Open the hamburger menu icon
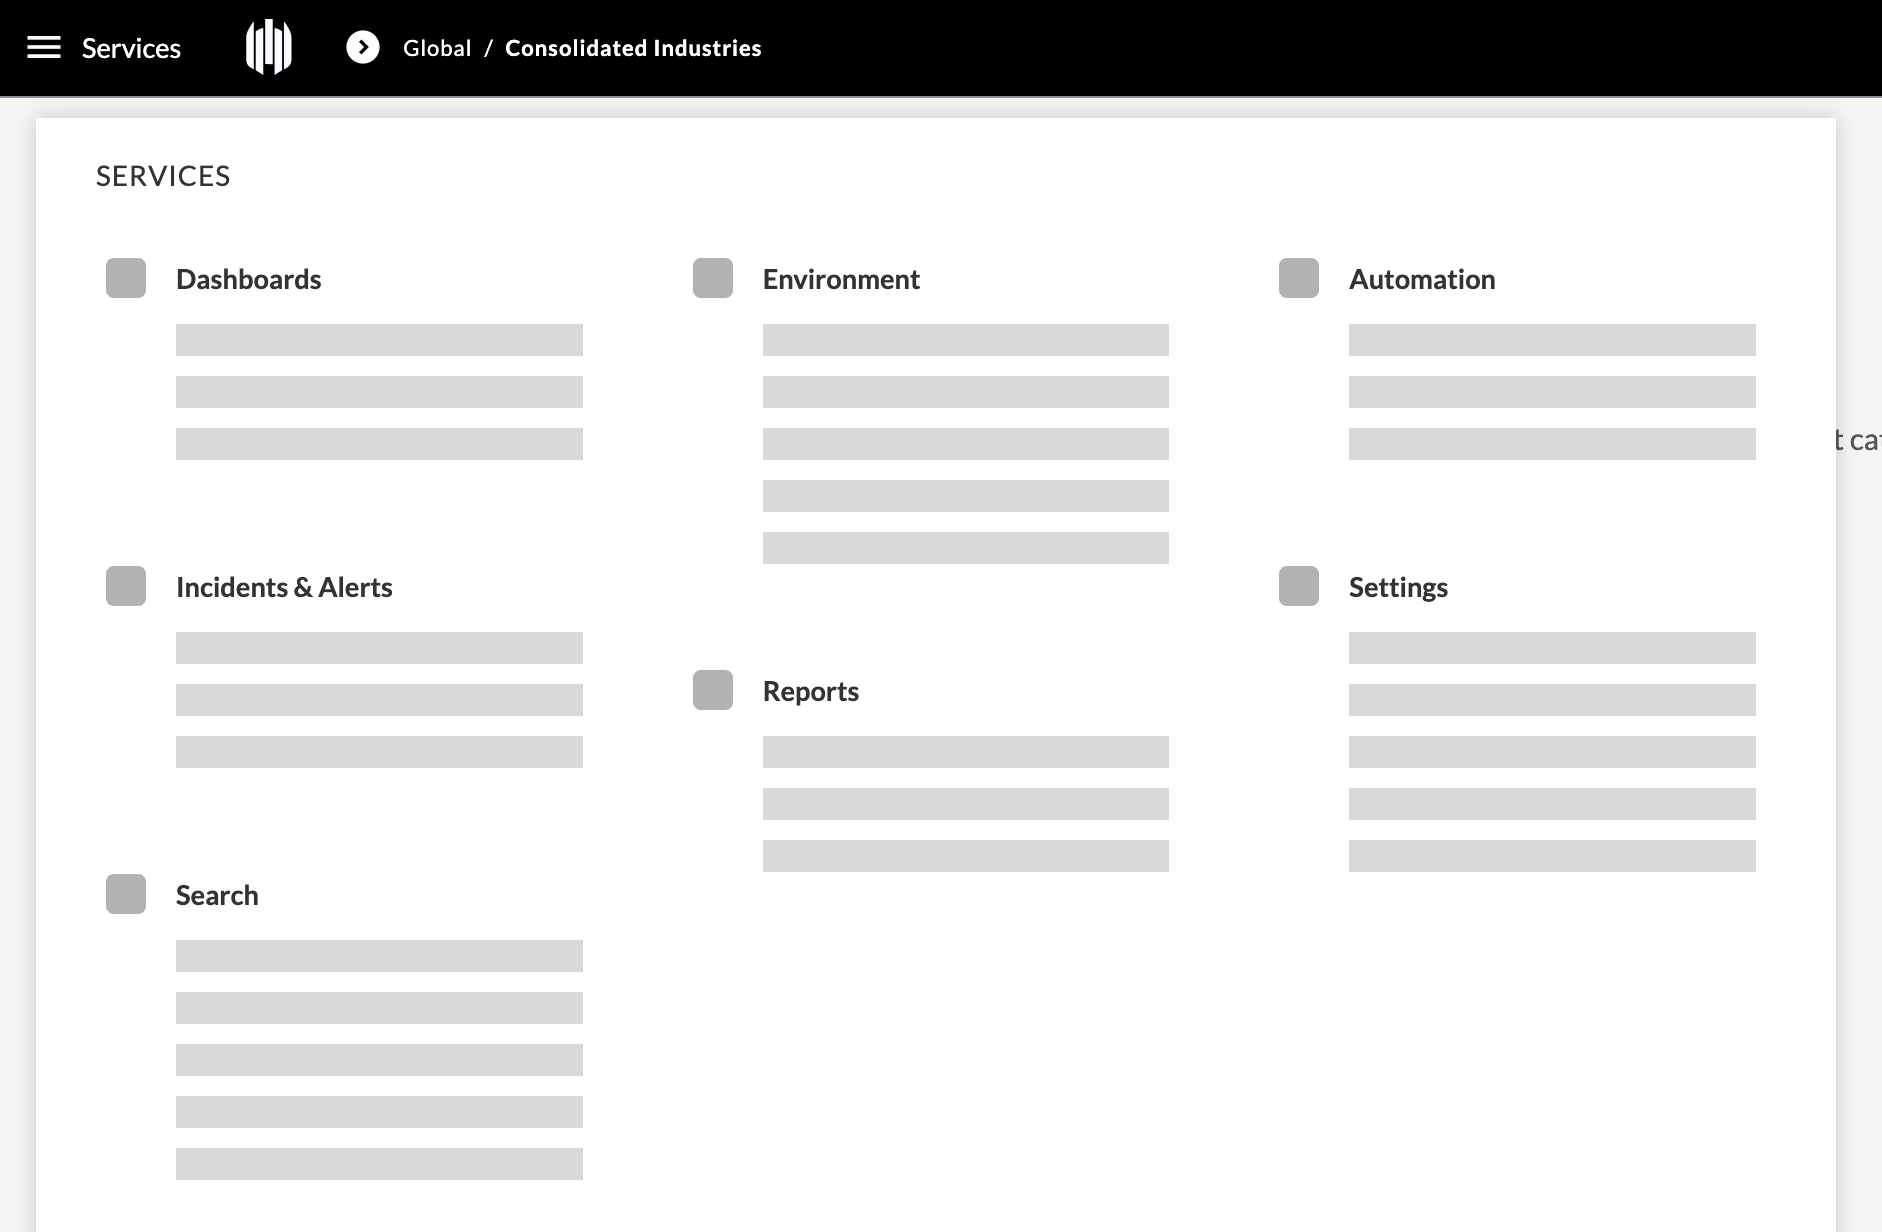The image size is (1882, 1232). 44,48
